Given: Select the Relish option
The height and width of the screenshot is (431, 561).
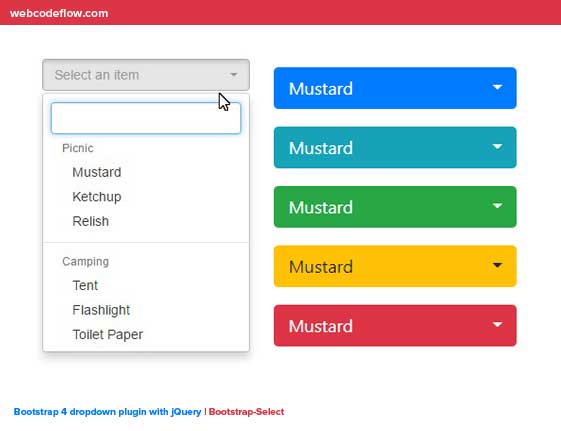Looking at the screenshot, I should pos(146,221).
